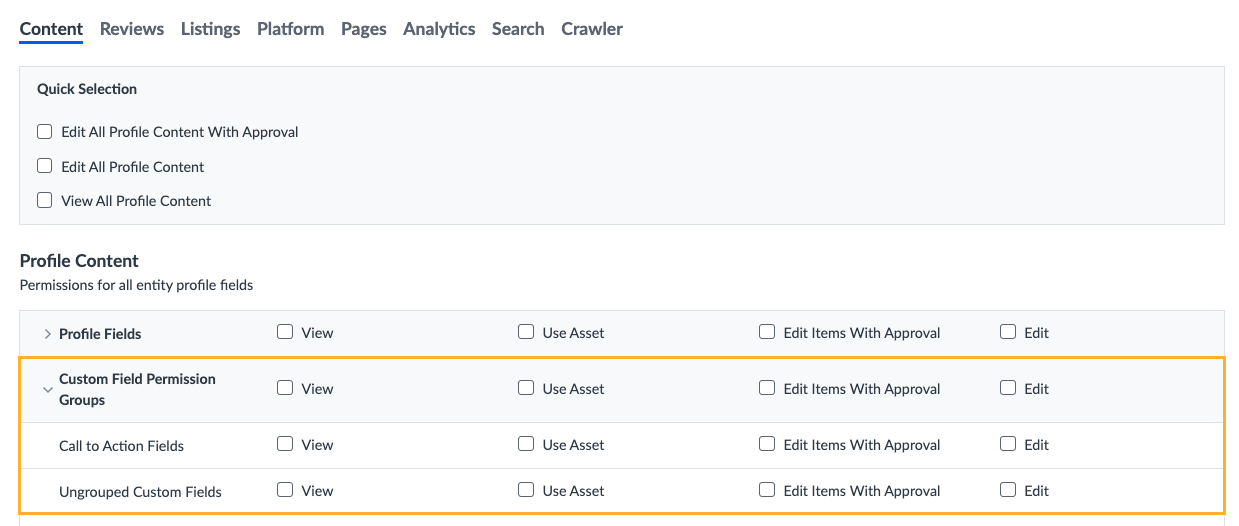The width and height of the screenshot is (1239, 526).
Task: Check Use Asset for Call to Action Fields
Action: (526, 444)
